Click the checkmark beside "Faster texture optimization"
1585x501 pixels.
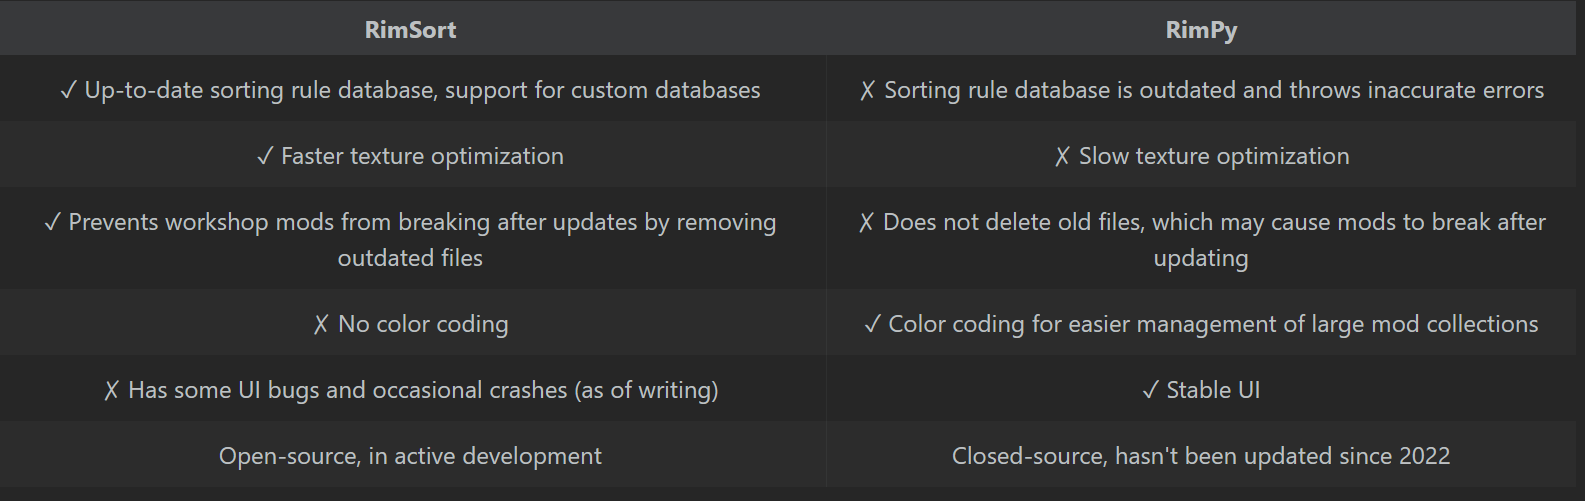265,156
